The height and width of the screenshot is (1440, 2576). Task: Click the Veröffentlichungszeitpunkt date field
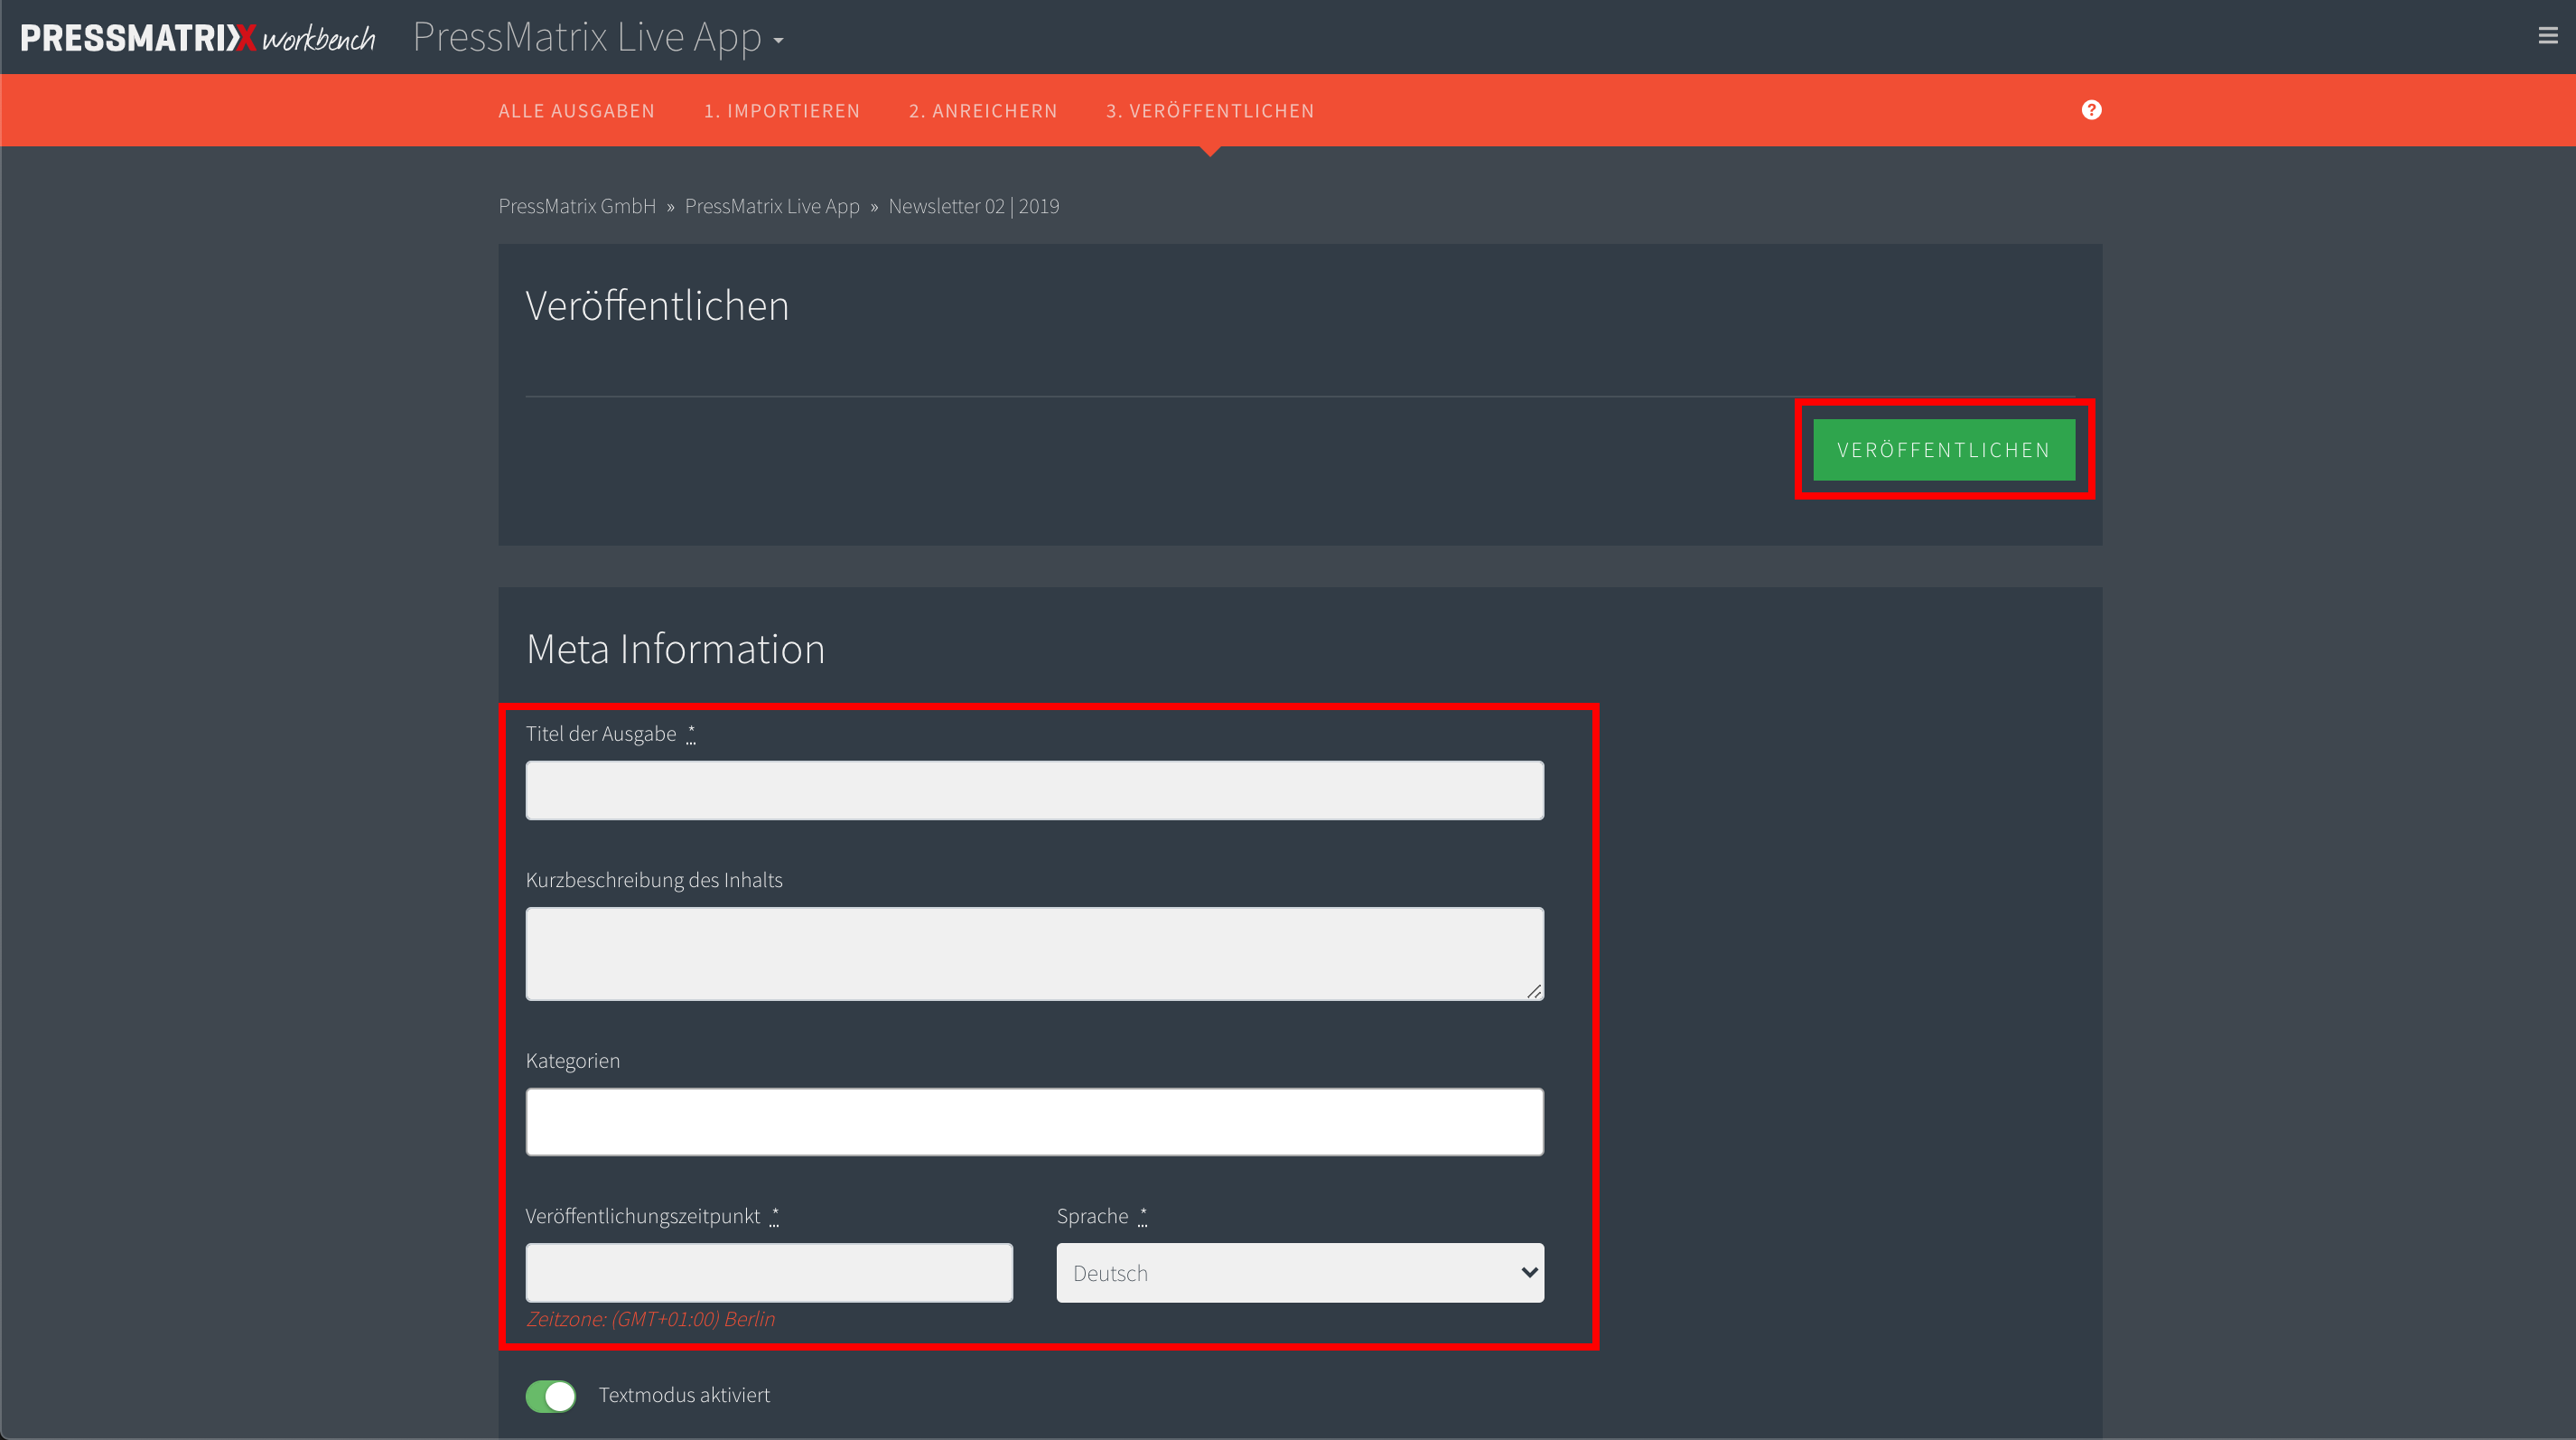coord(769,1273)
